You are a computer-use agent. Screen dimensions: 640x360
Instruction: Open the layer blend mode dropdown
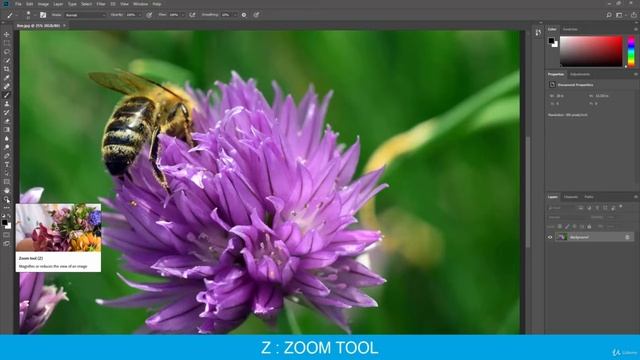click(568, 217)
